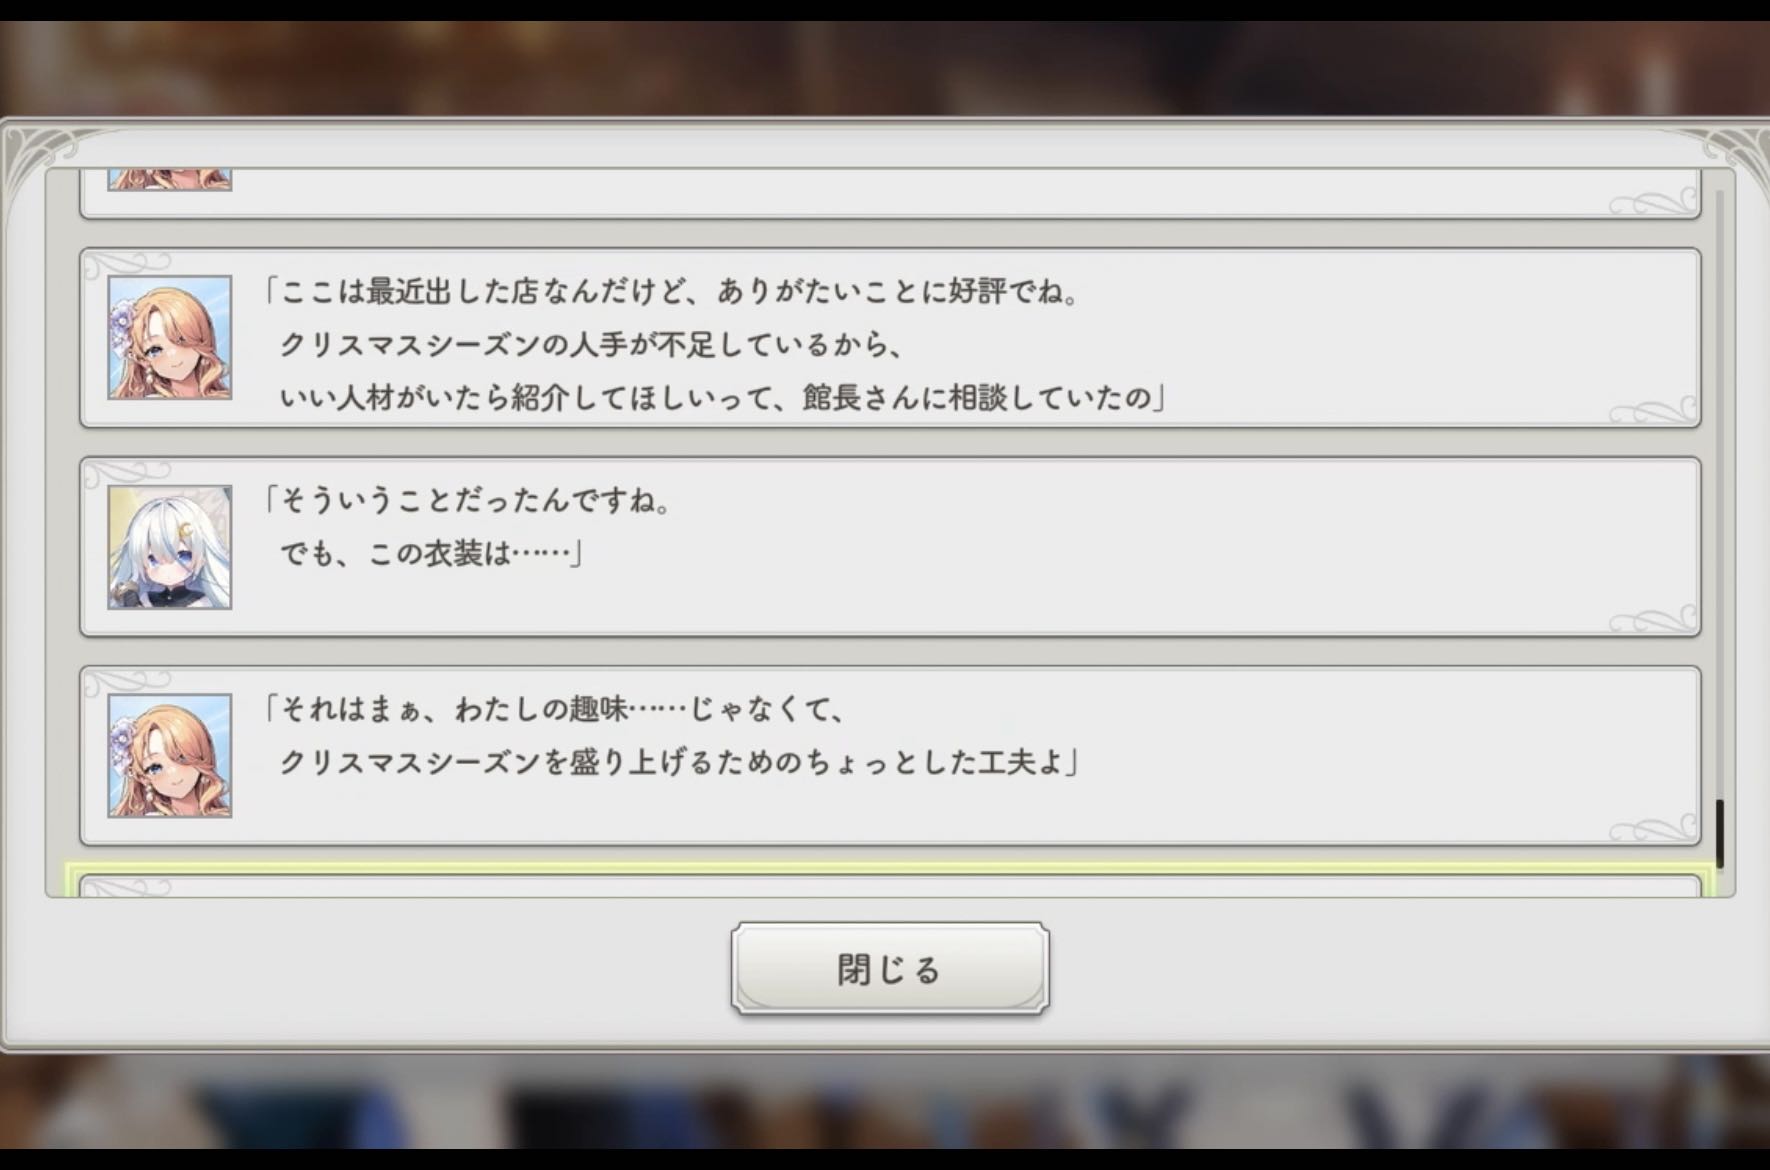This screenshot has height=1170, width=1770.
Task: Click swirl ornament in white-haired girl's entry corner
Action: 1653,619
